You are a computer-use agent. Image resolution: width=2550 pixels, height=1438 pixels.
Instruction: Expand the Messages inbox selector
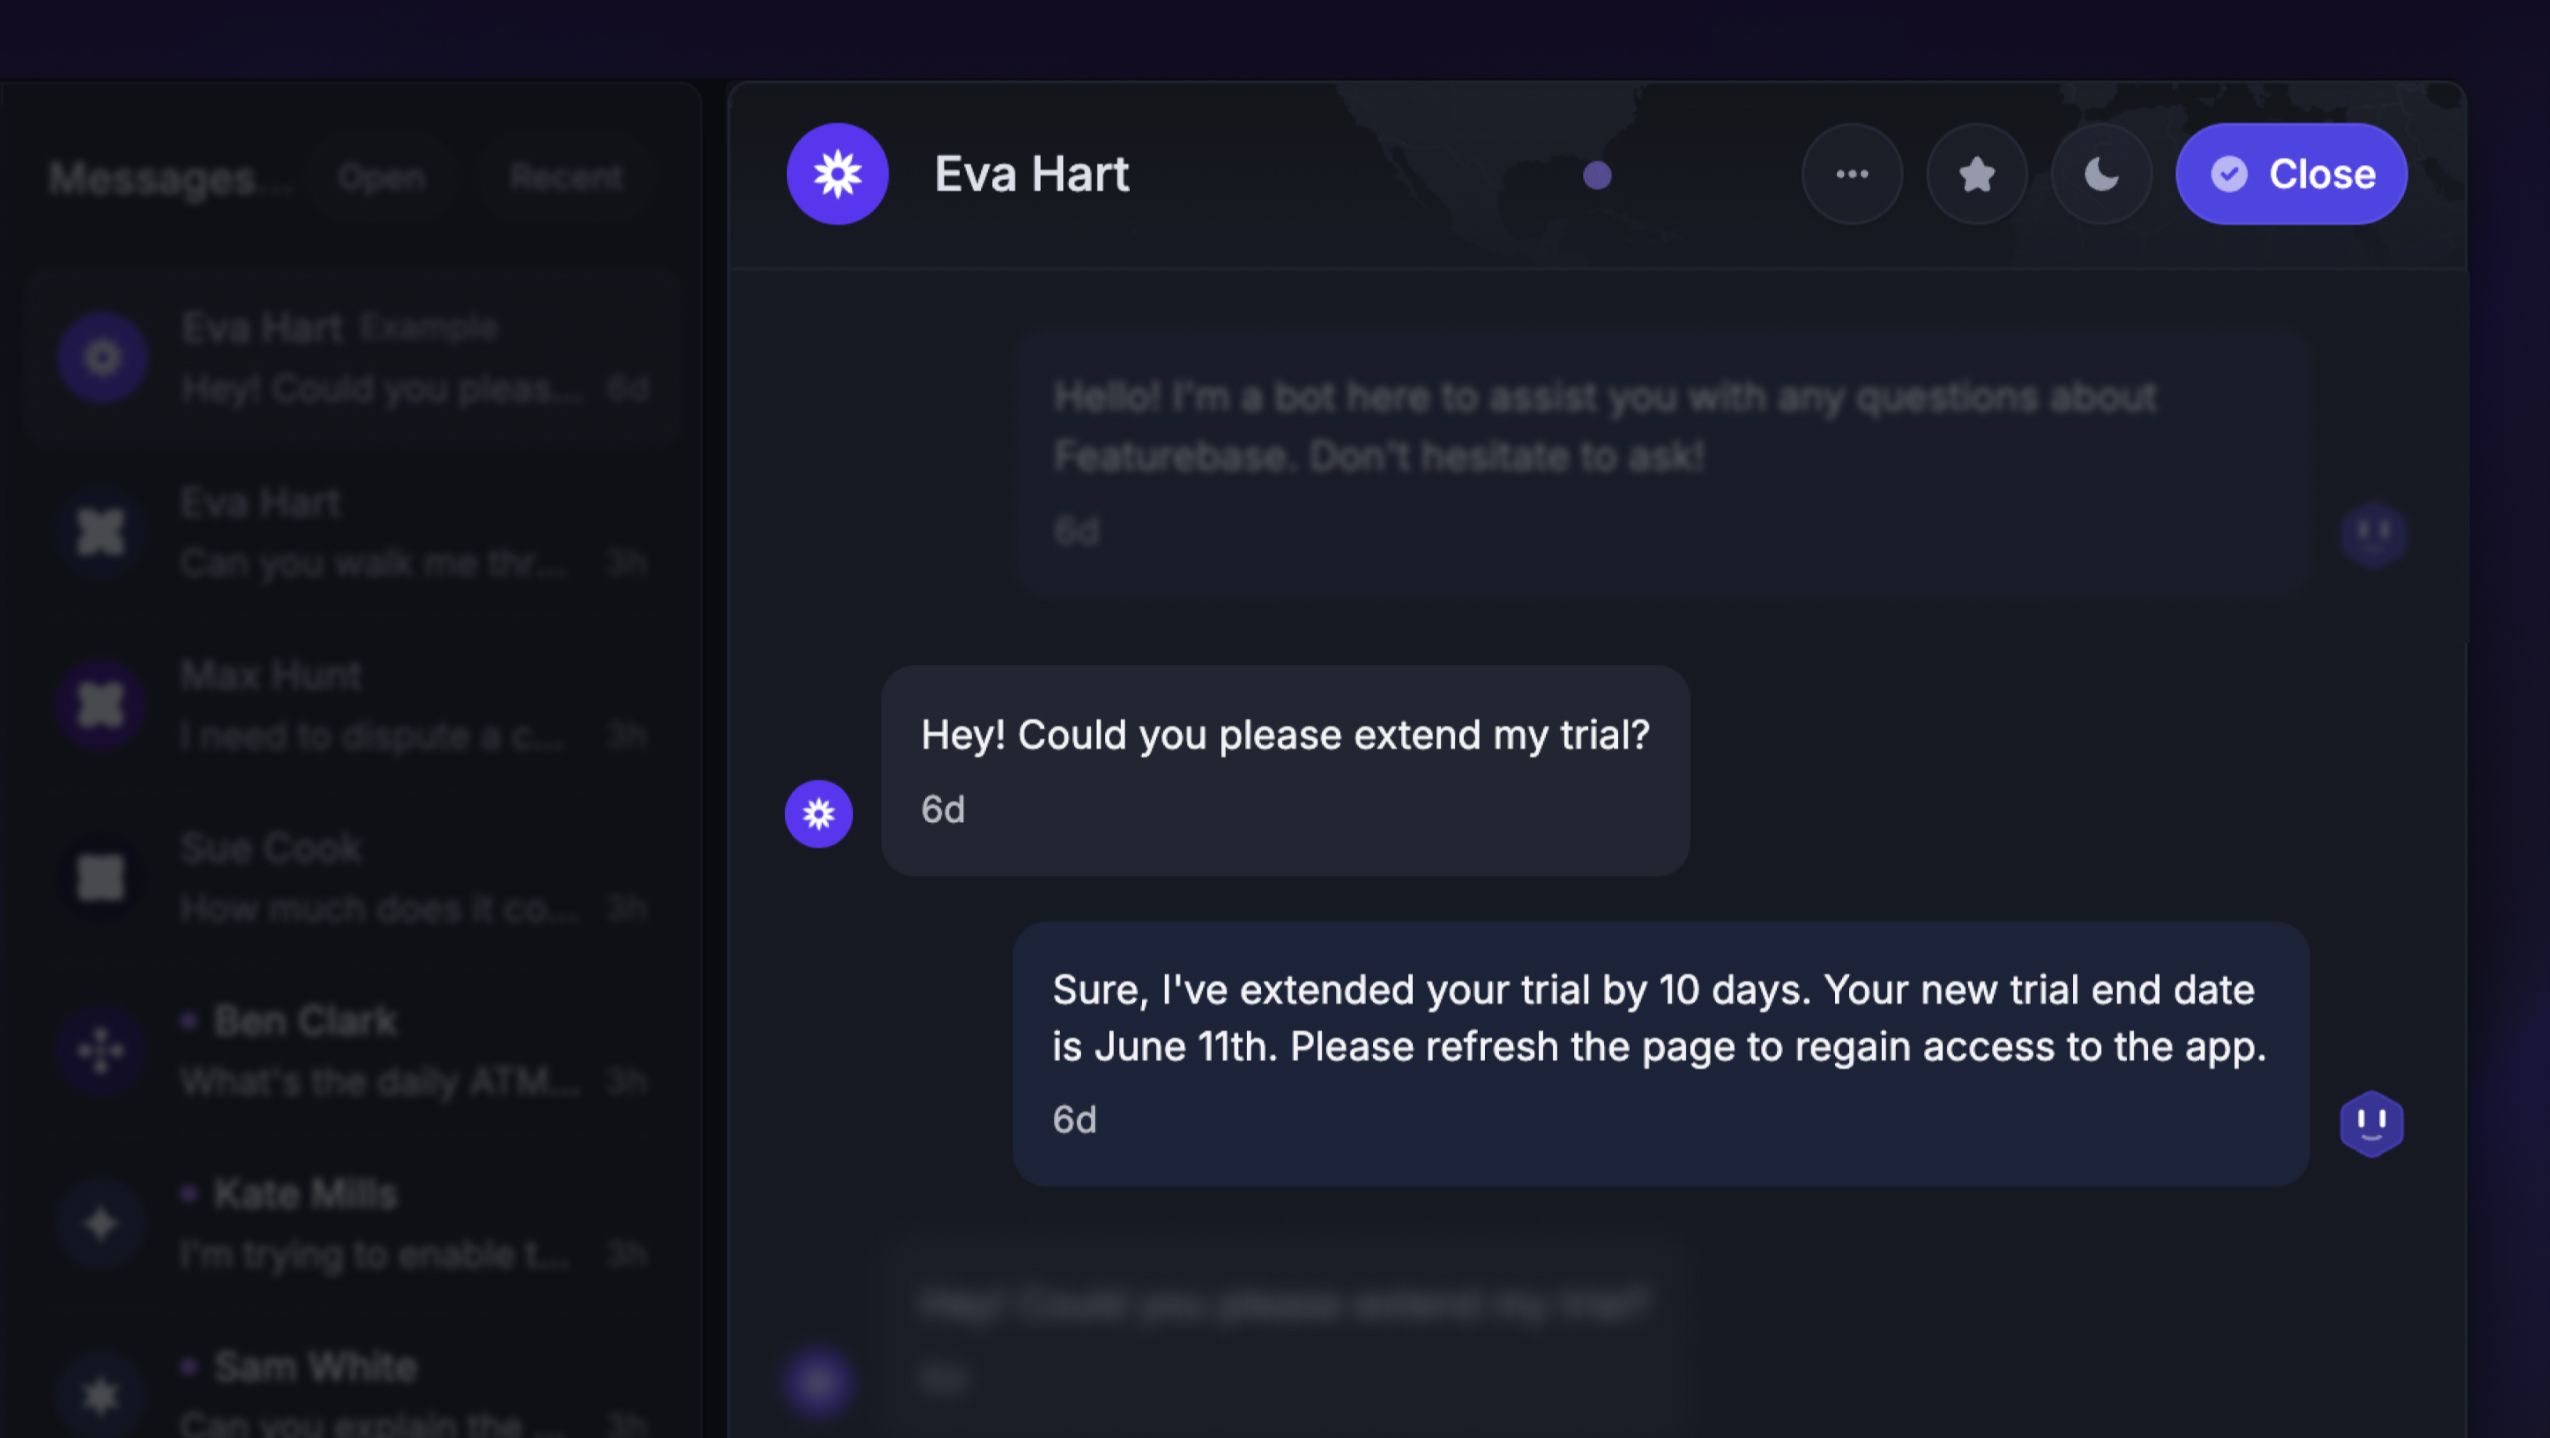pyautogui.click(x=170, y=179)
